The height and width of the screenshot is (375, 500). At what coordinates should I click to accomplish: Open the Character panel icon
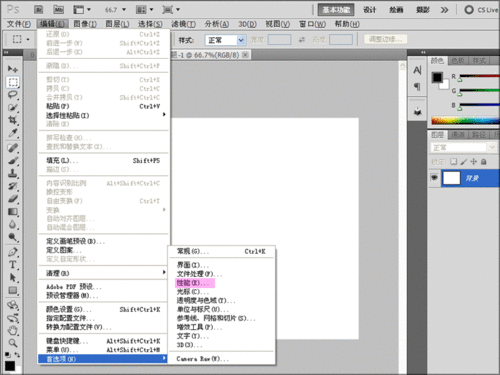click(x=417, y=70)
